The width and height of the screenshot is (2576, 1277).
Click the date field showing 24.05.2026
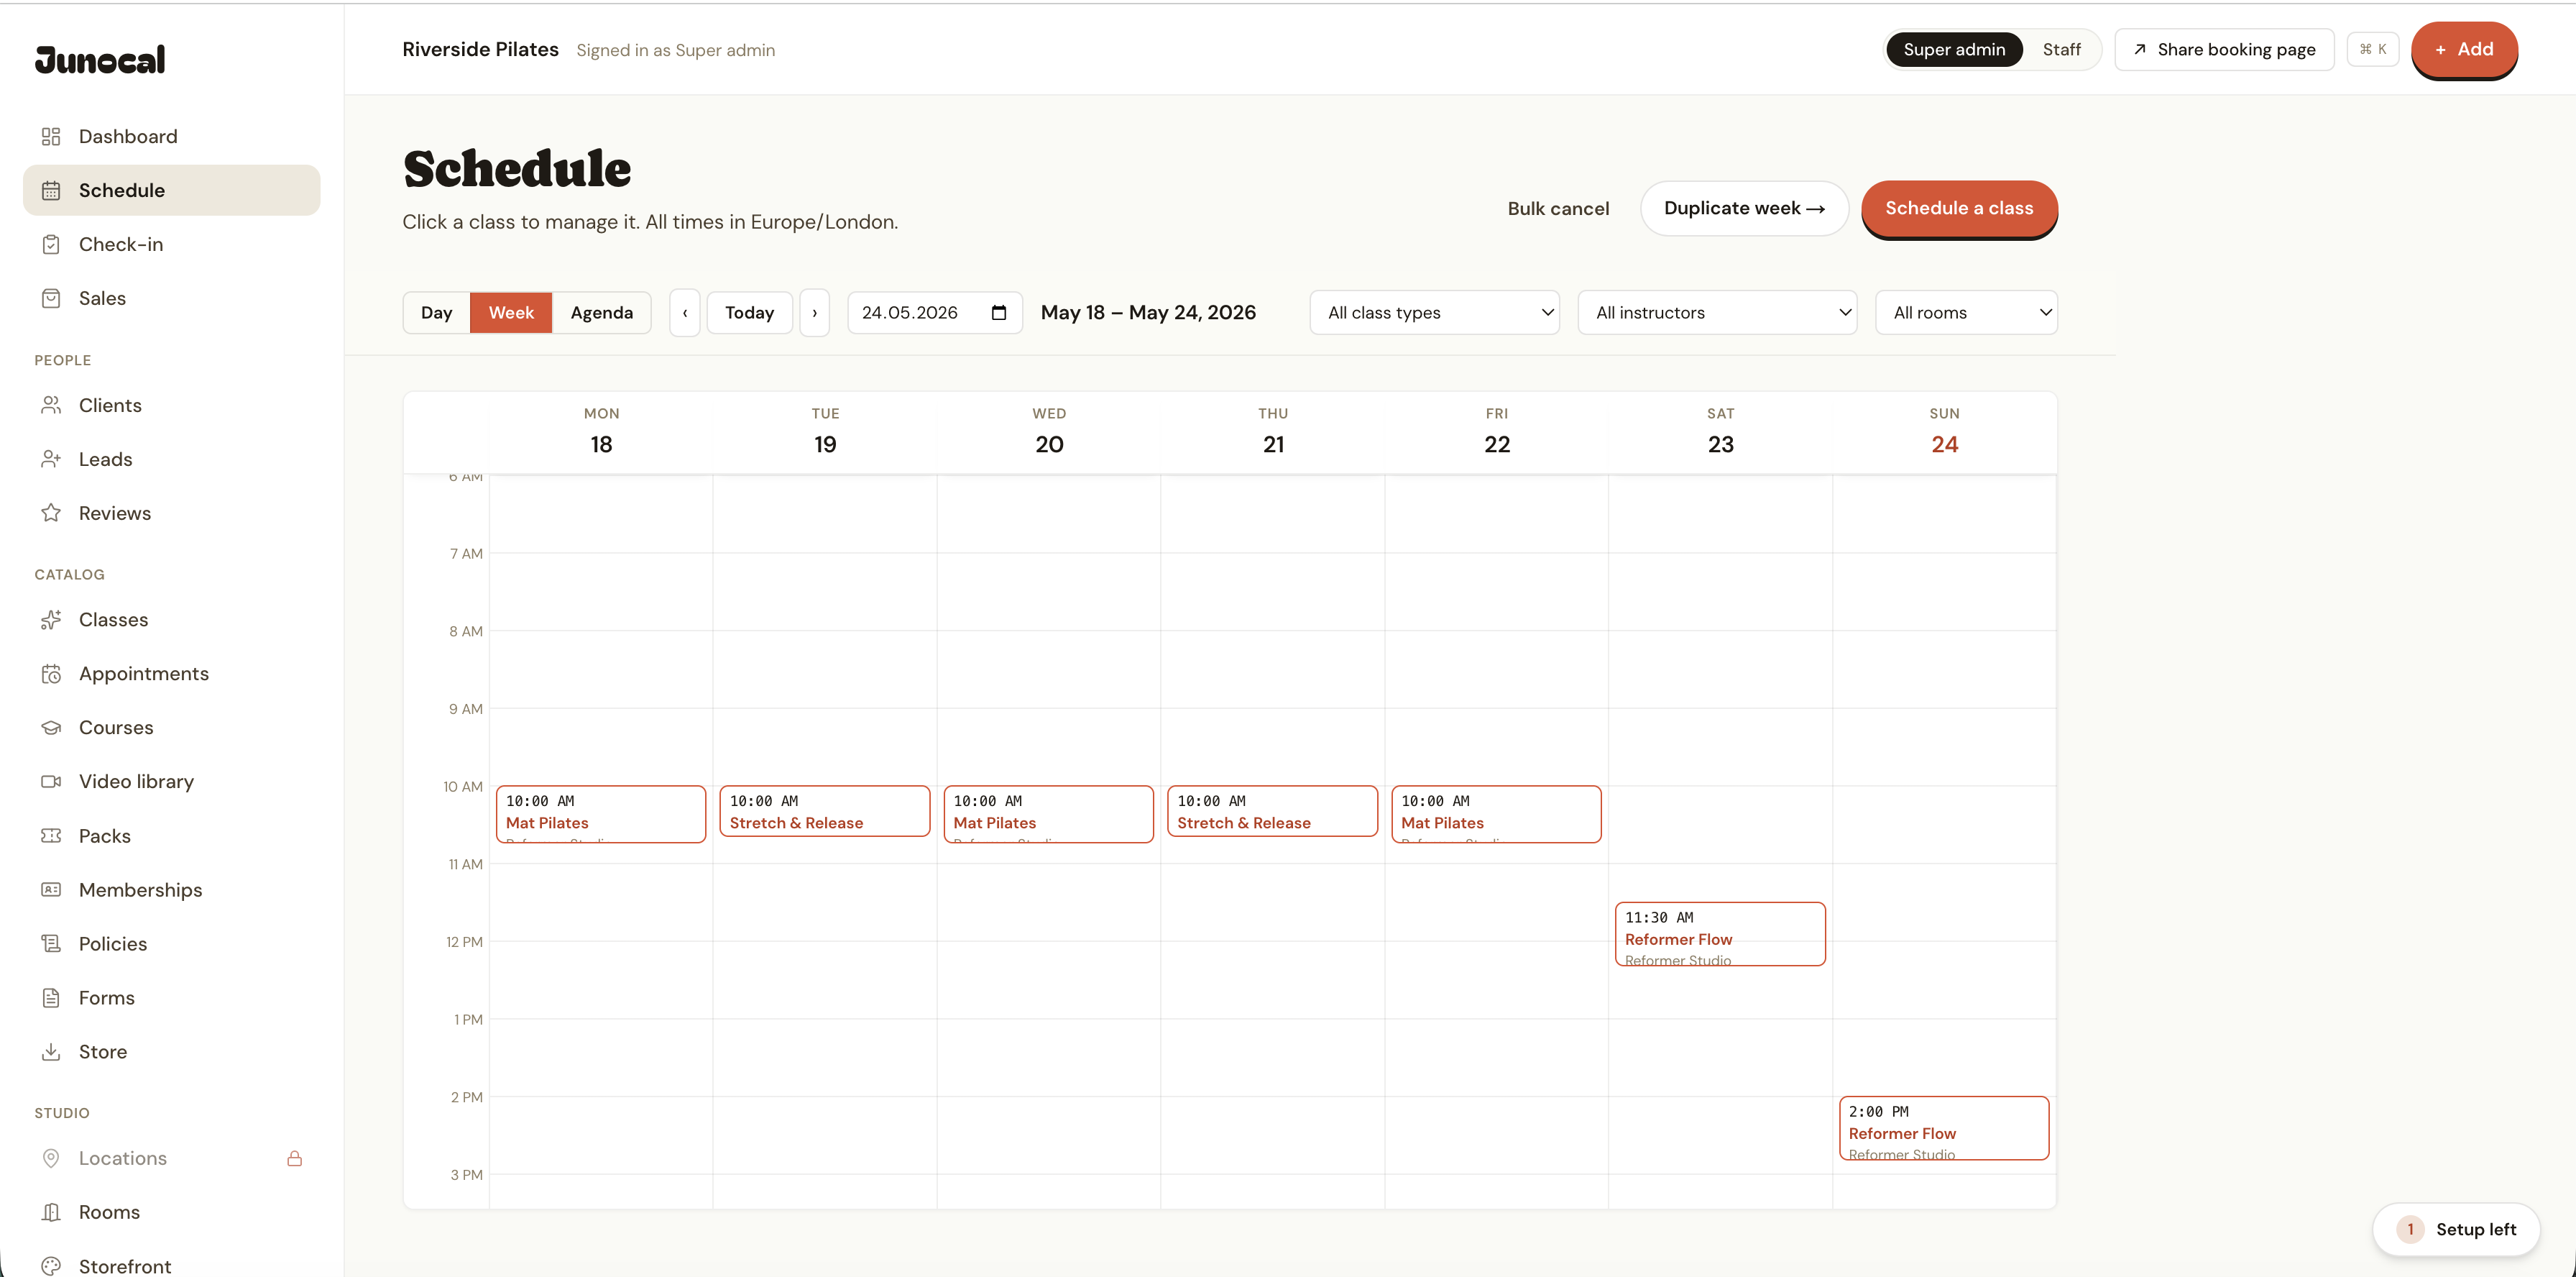click(935, 313)
